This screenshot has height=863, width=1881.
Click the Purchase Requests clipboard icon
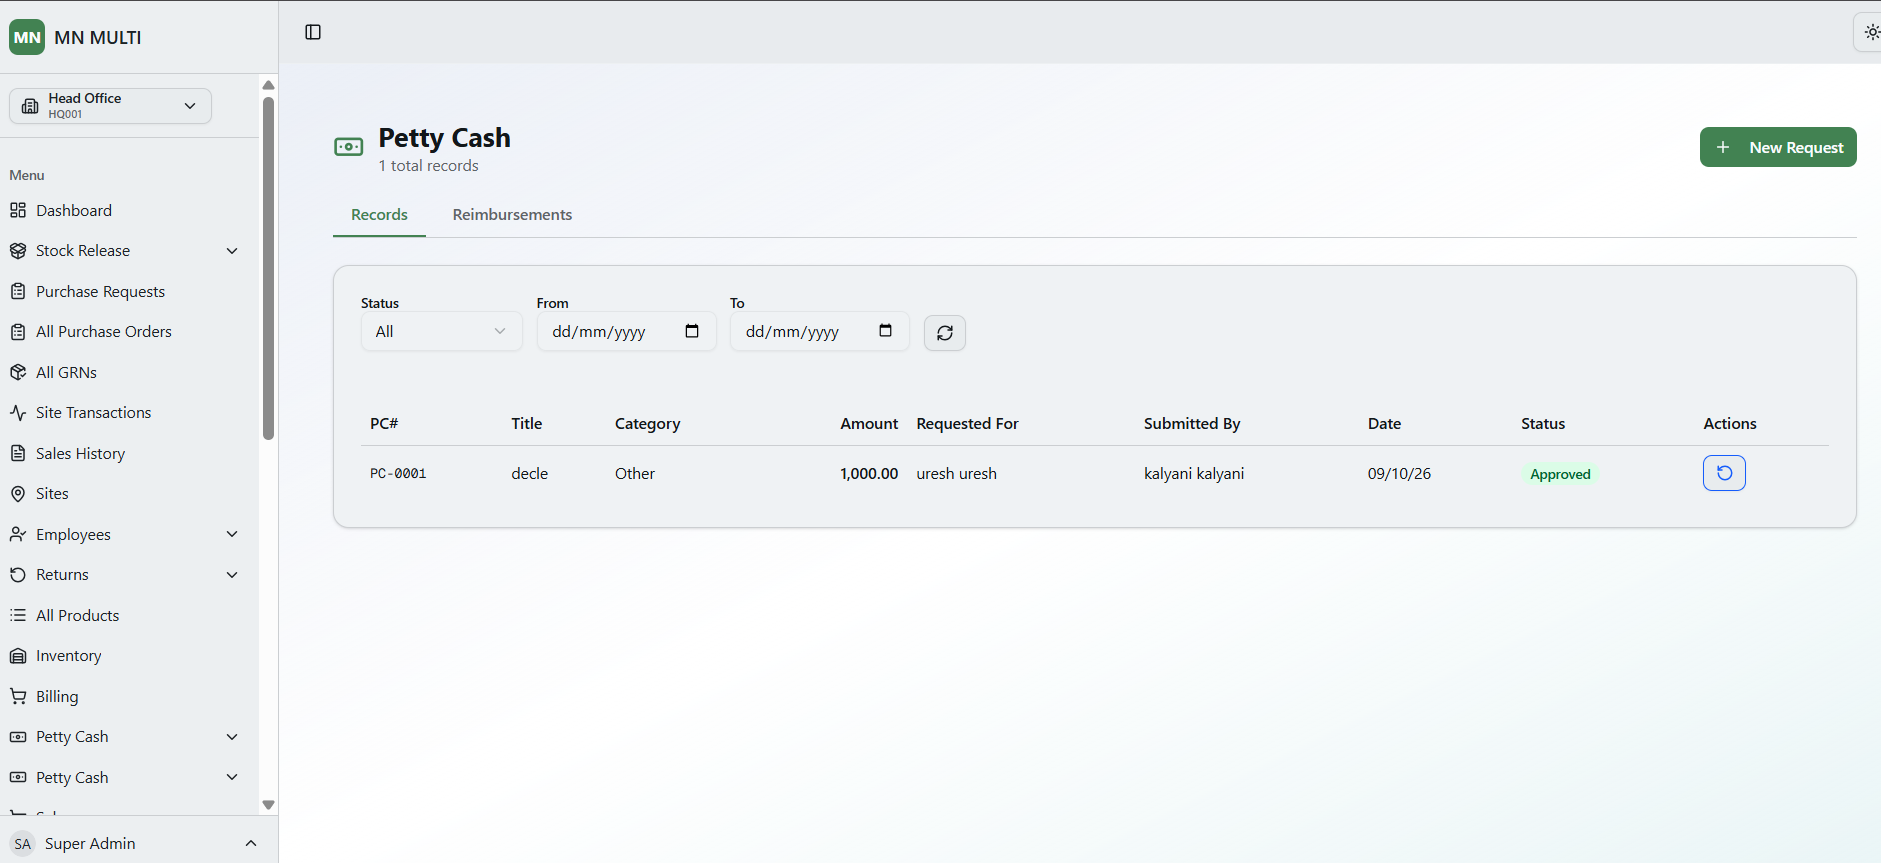[18, 291]
